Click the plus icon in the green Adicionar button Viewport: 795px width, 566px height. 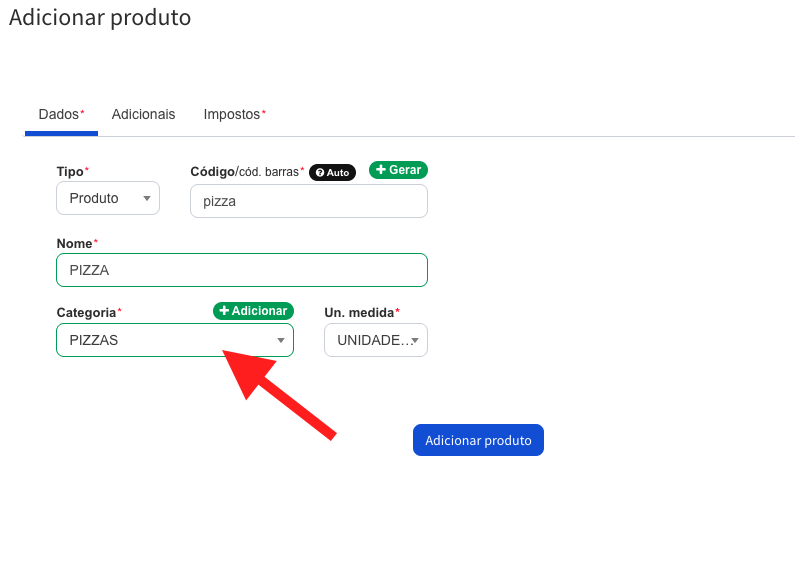224,310
